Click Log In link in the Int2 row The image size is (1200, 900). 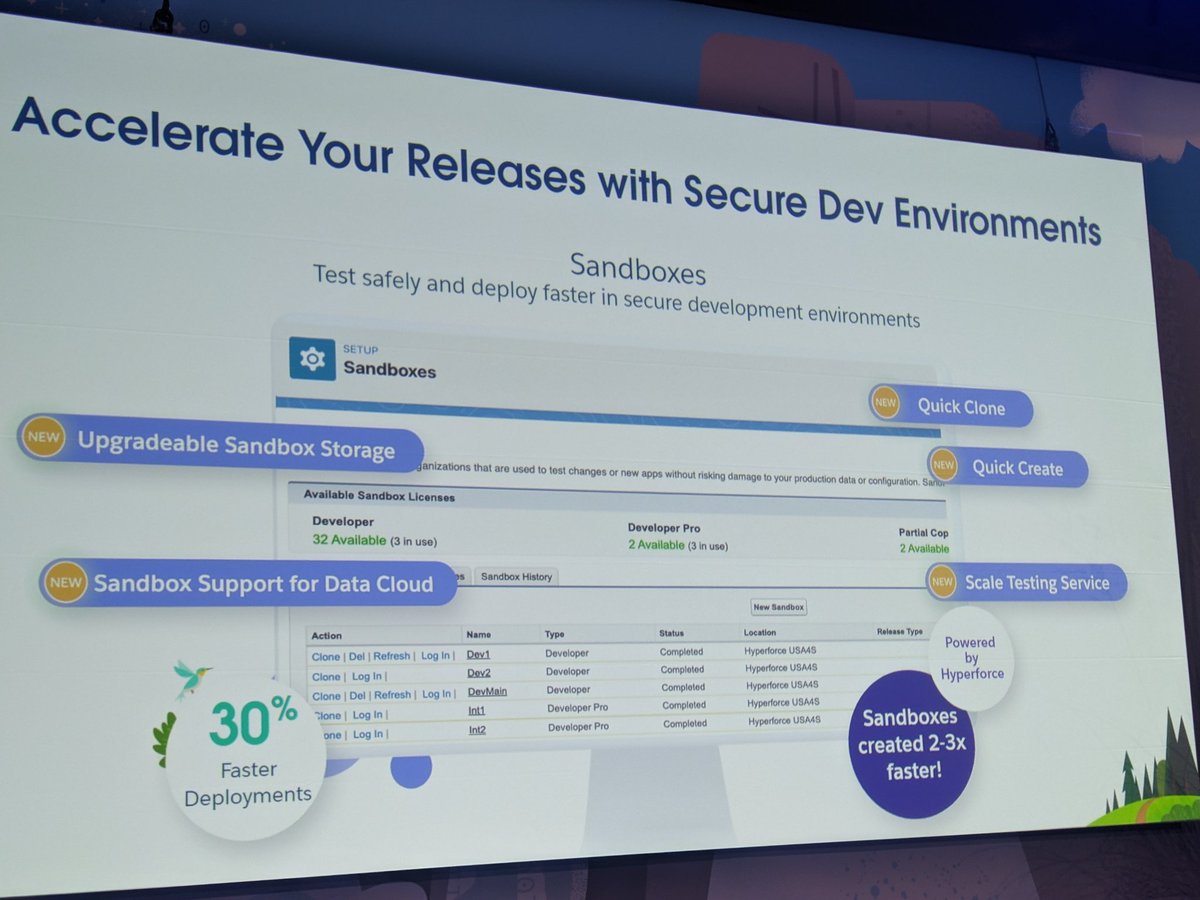(x=368, y=734)
